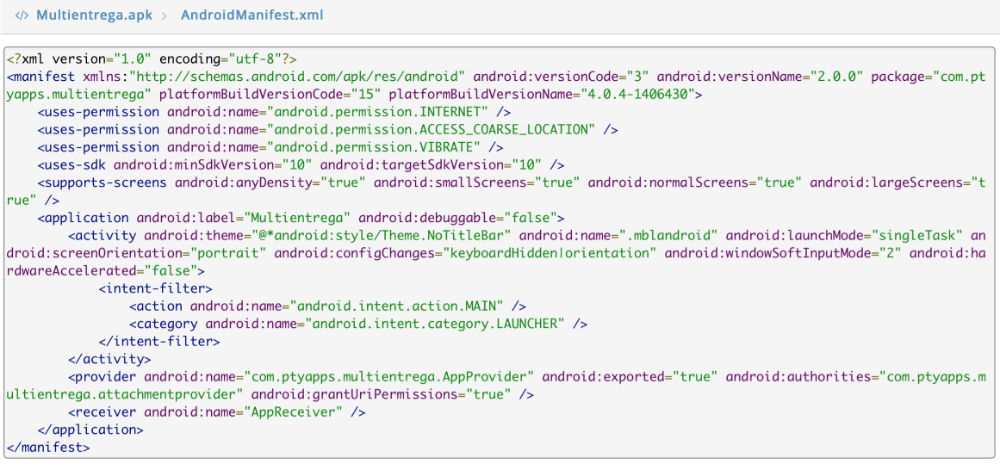Click the code brackets icon in breadcrumb
1000x464 pixels.
22,17
